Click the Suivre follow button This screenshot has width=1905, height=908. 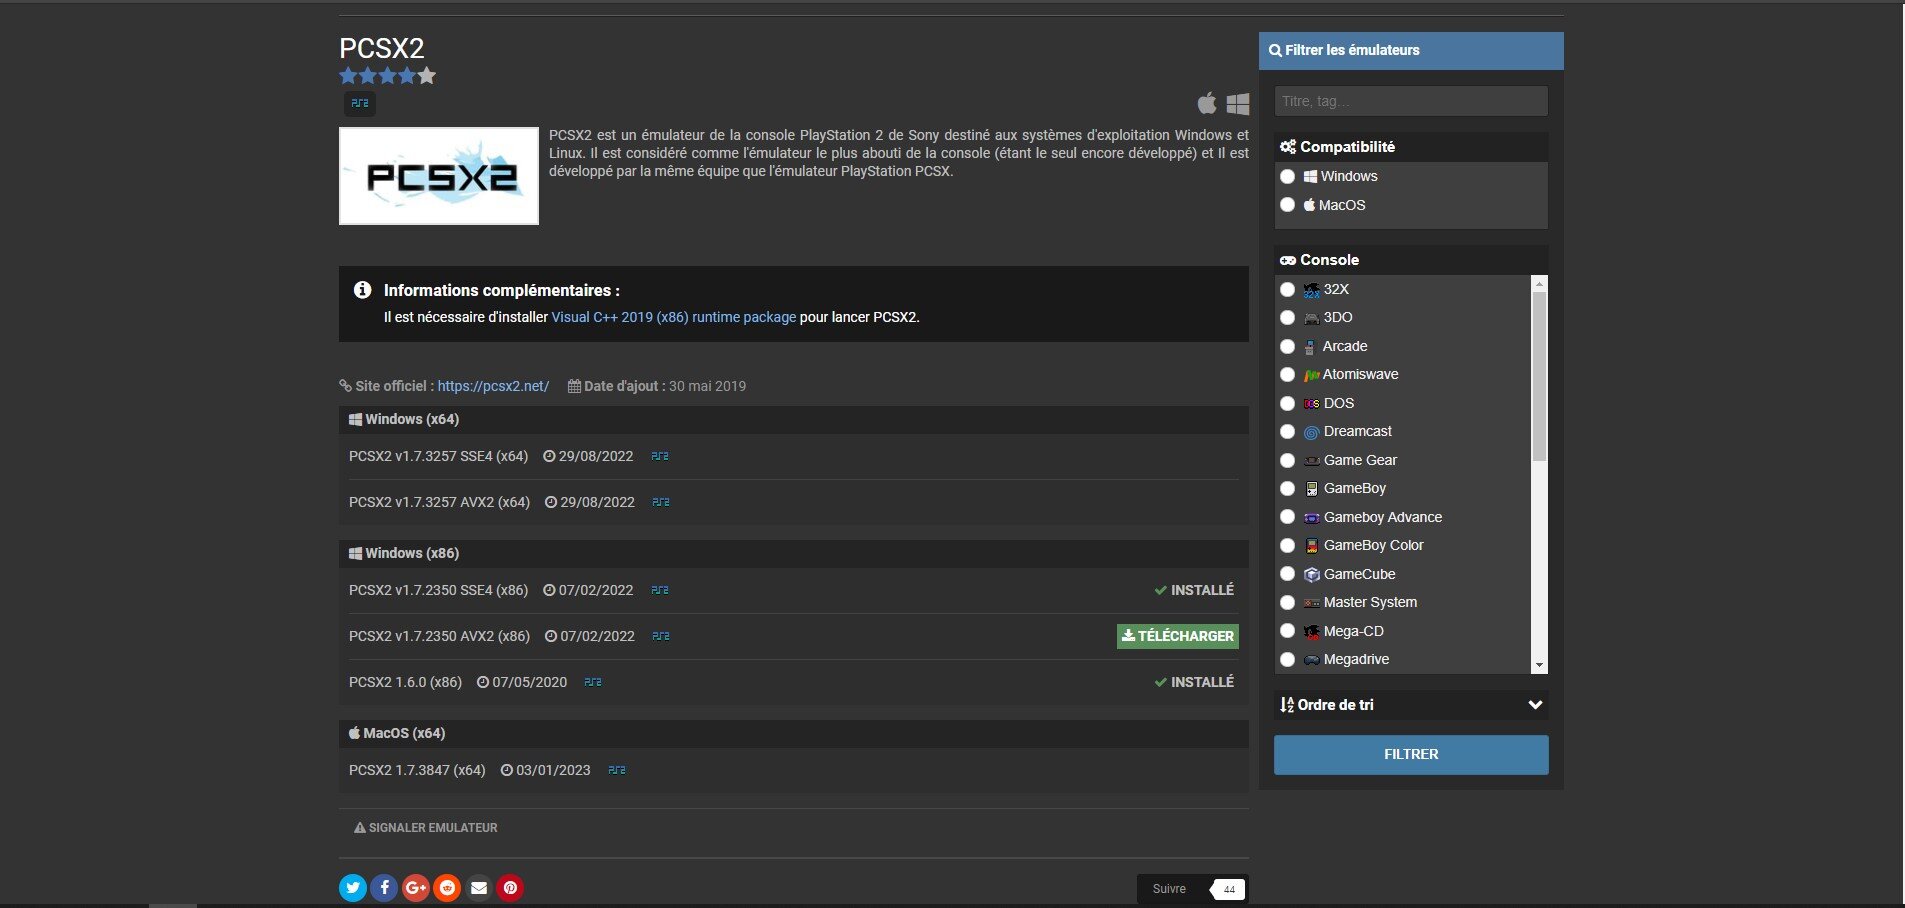tap(1169, 889)
